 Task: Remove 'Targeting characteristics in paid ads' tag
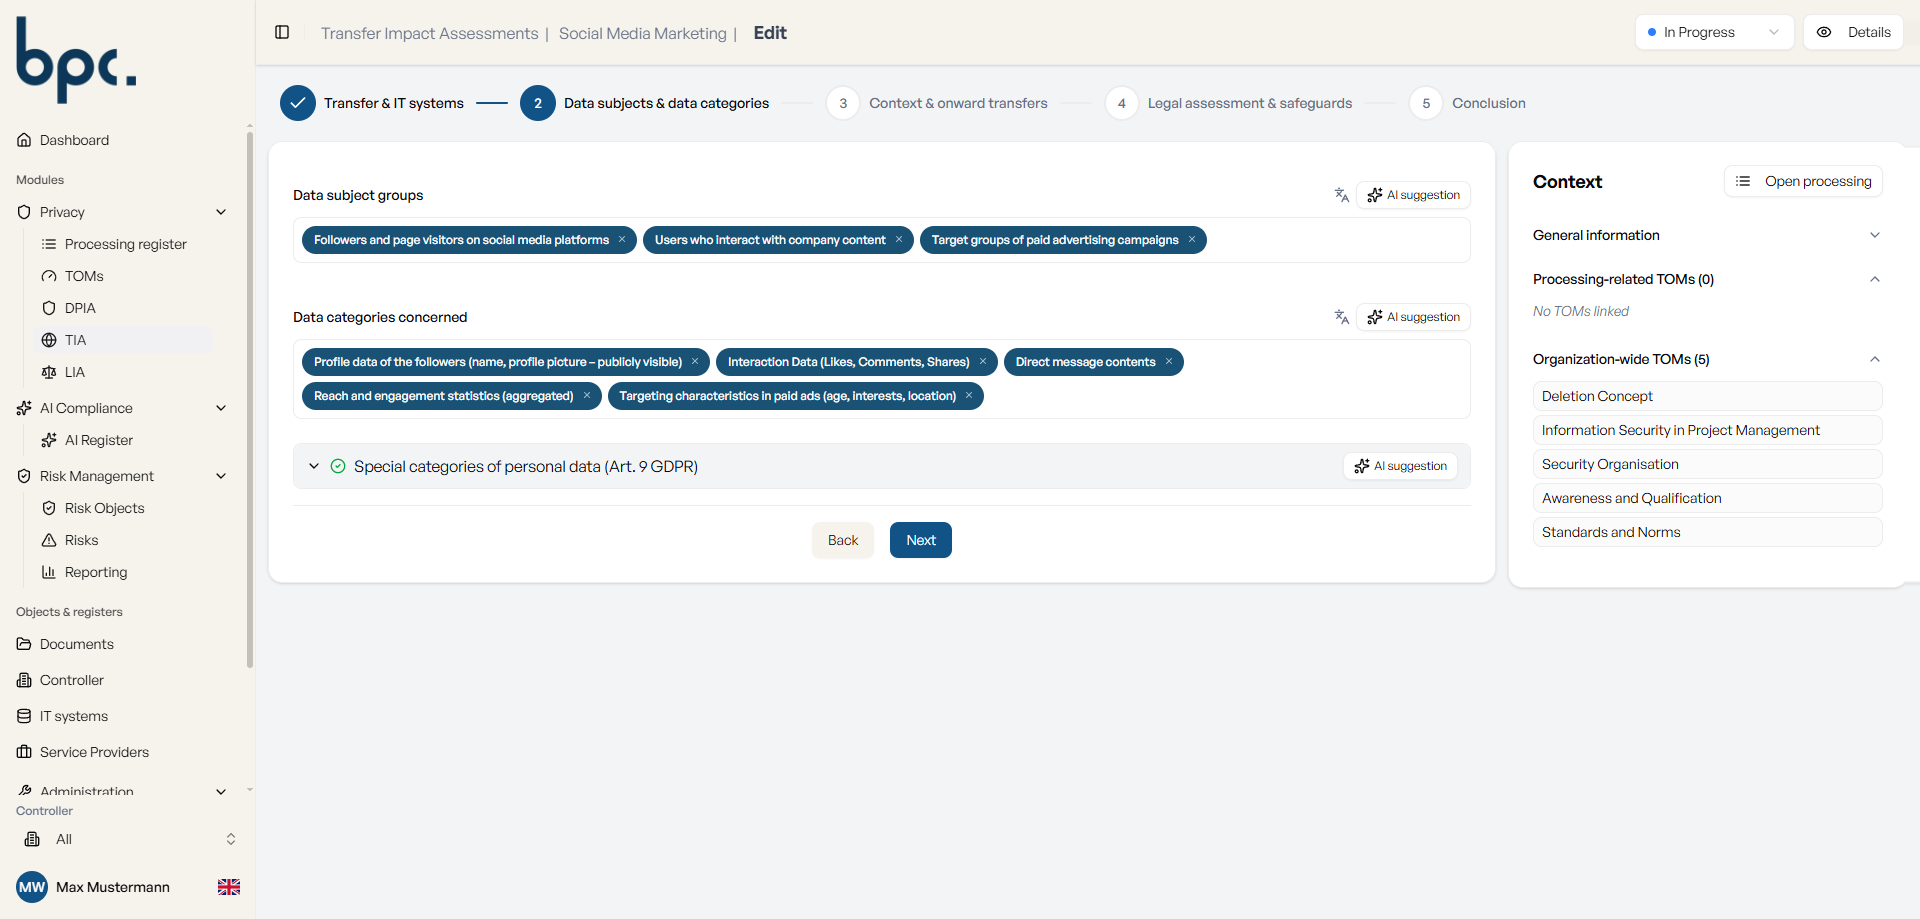969,396
